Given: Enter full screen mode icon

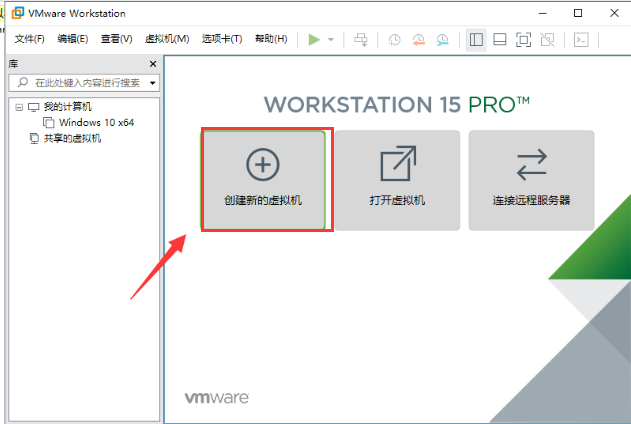Looking at the screenshot, I should coord(523,39).
